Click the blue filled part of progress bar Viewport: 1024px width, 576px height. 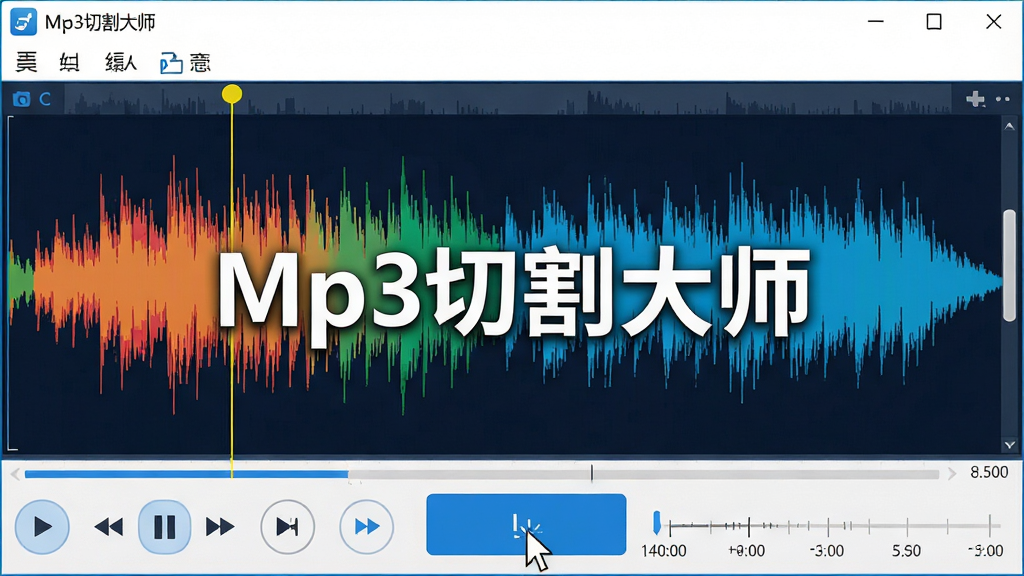(x=186, y=474)
